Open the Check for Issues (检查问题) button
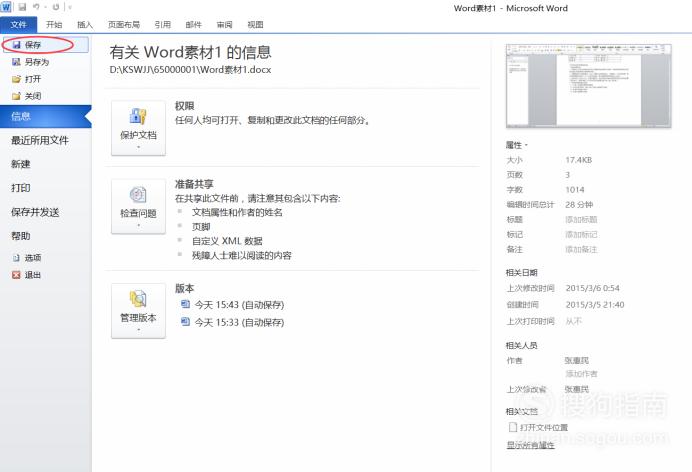Screen dimensions: 692x472 [138, 206]
